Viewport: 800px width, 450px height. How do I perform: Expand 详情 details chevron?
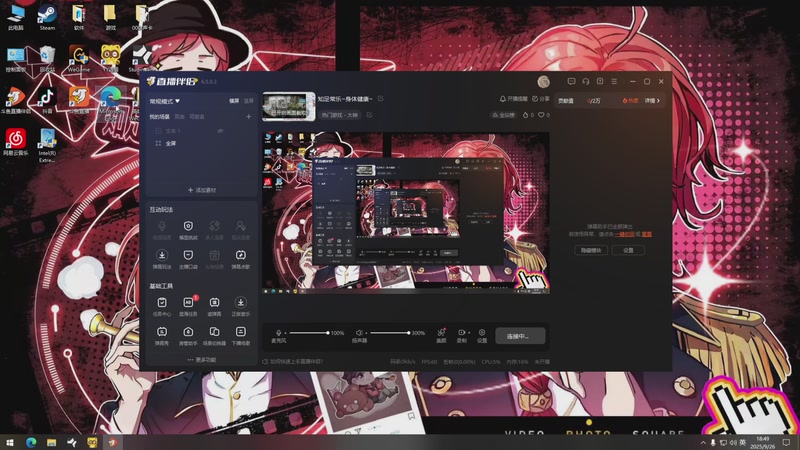pos(652,101)
